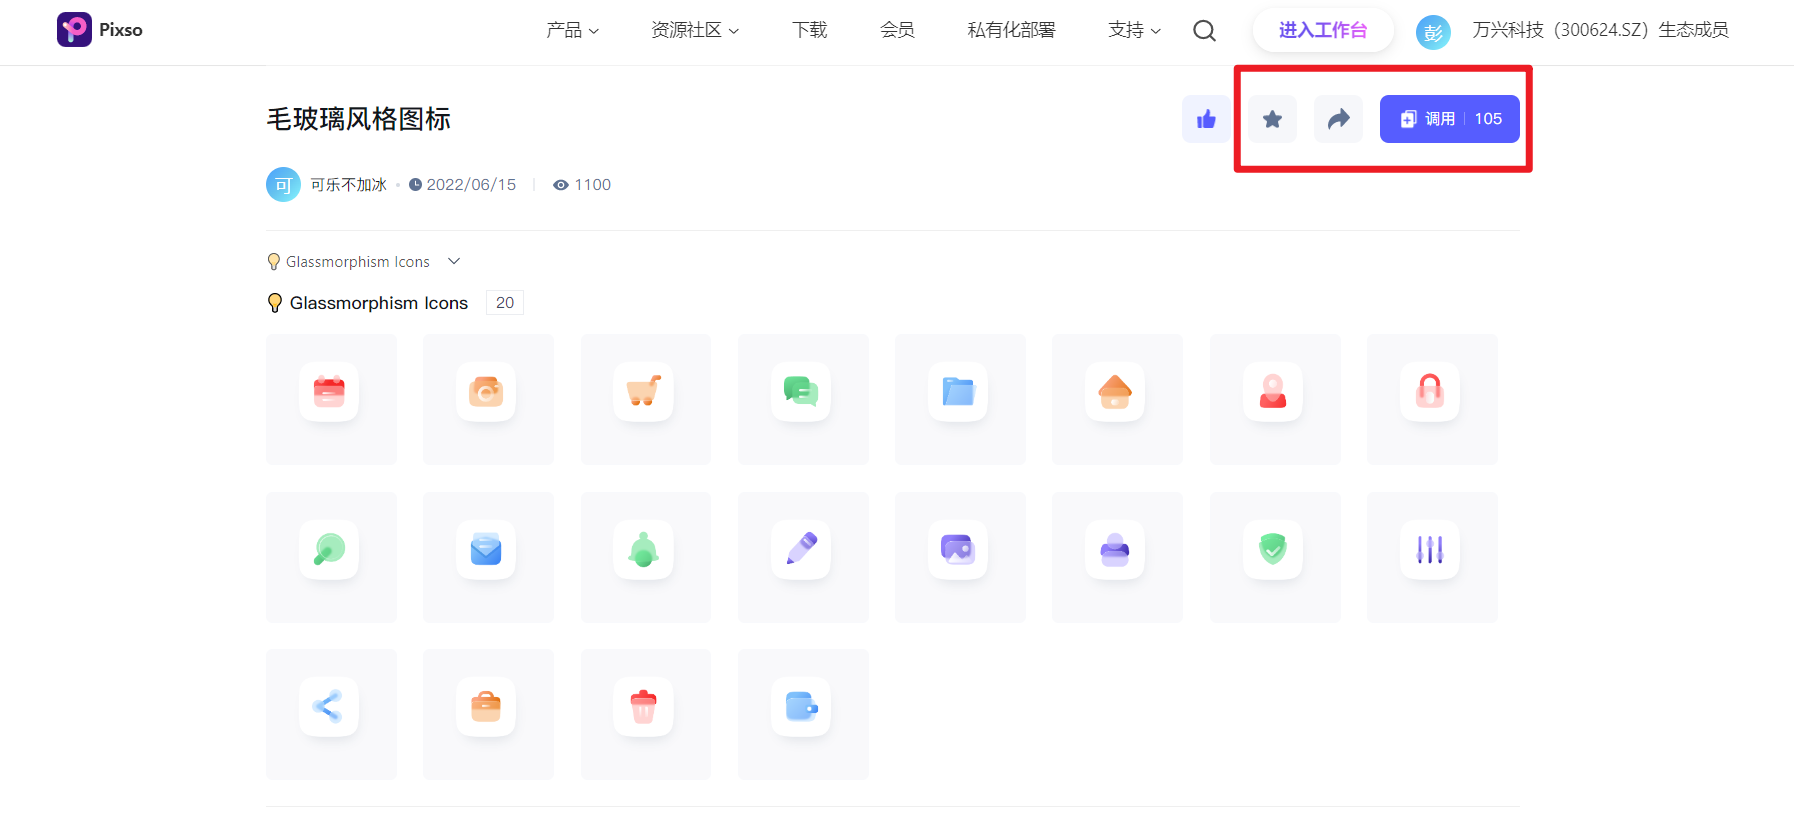Select the blue mail envelope icon
Image resolution: width=1794 pixels, height=823 pixels.
tap(488, 557)
